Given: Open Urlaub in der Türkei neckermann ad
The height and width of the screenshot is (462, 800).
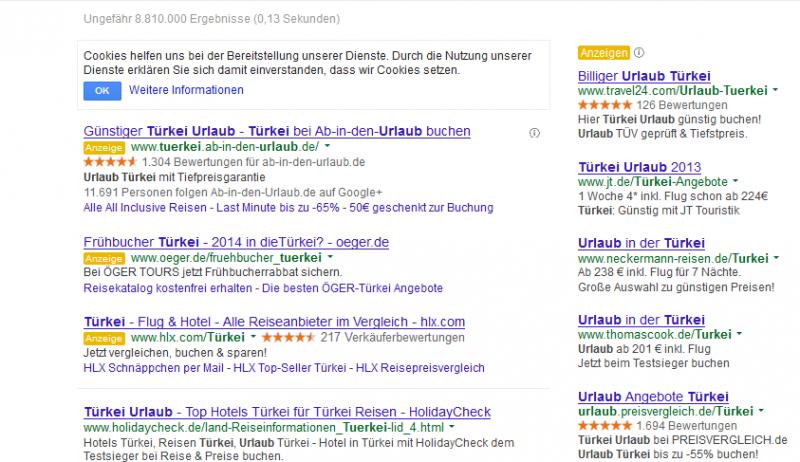Looking at the screenshot, I should click(x=641, y=243).
